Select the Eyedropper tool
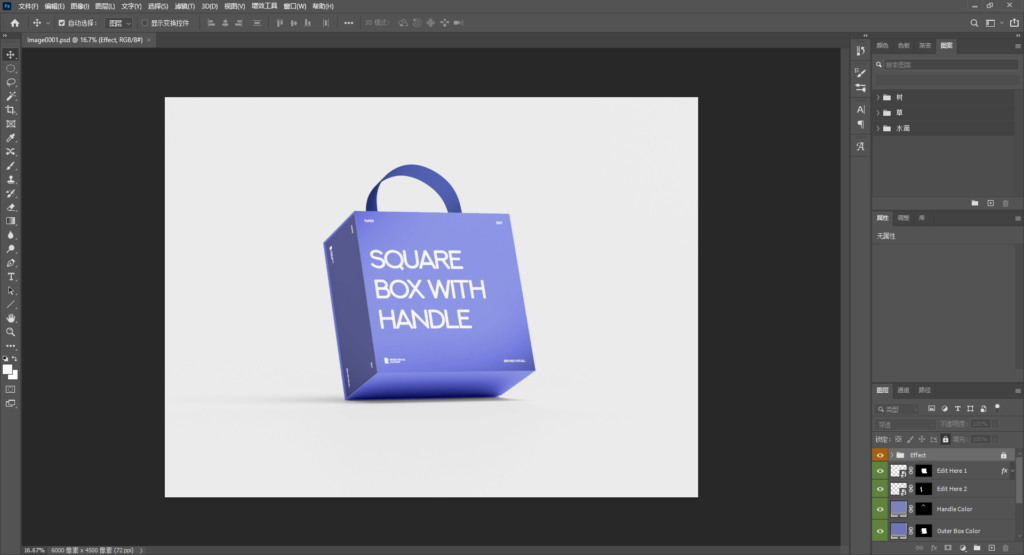Screen dimensions: 1024x555 pyautogui.click(x=10, y=138)
